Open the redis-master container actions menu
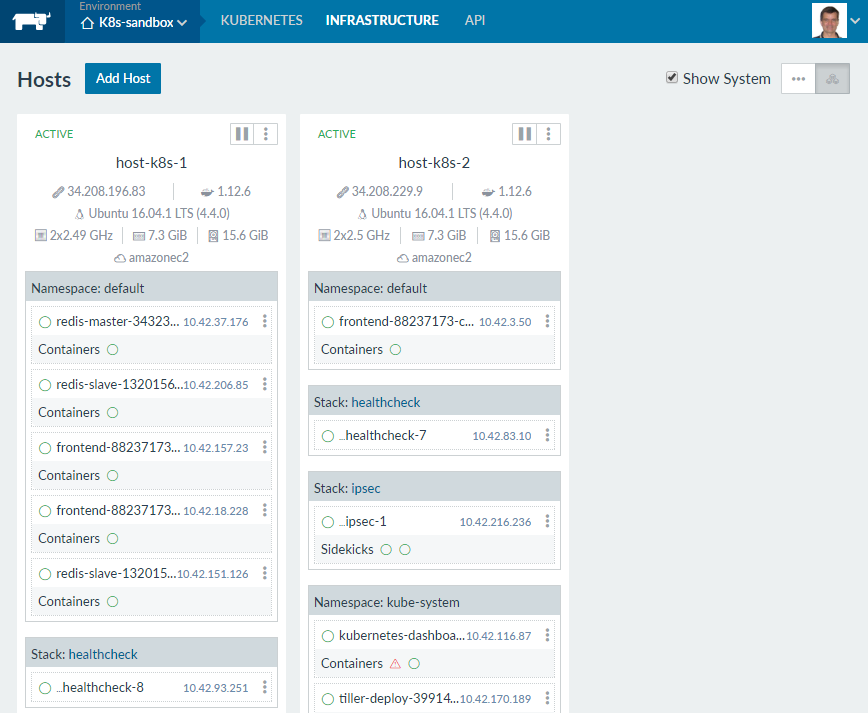This screenshot has width=868, height=713. tap(264, 321)
